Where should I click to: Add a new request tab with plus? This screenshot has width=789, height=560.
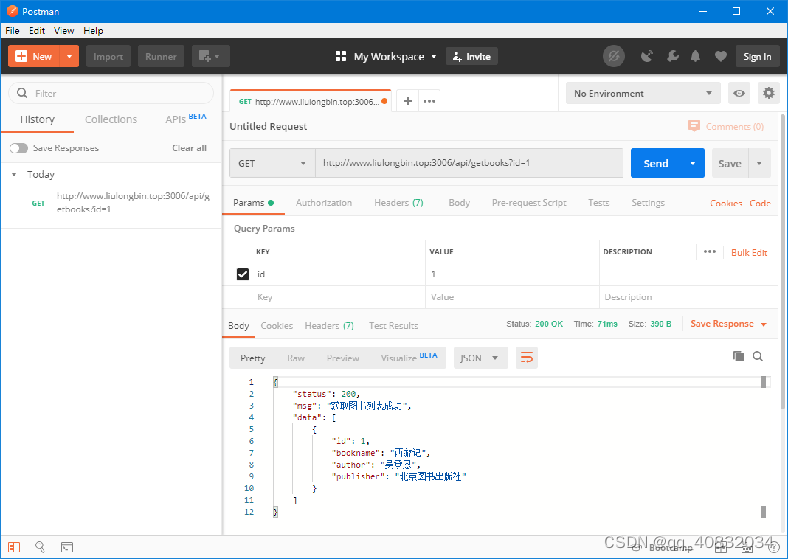click(x=408, y=101)
